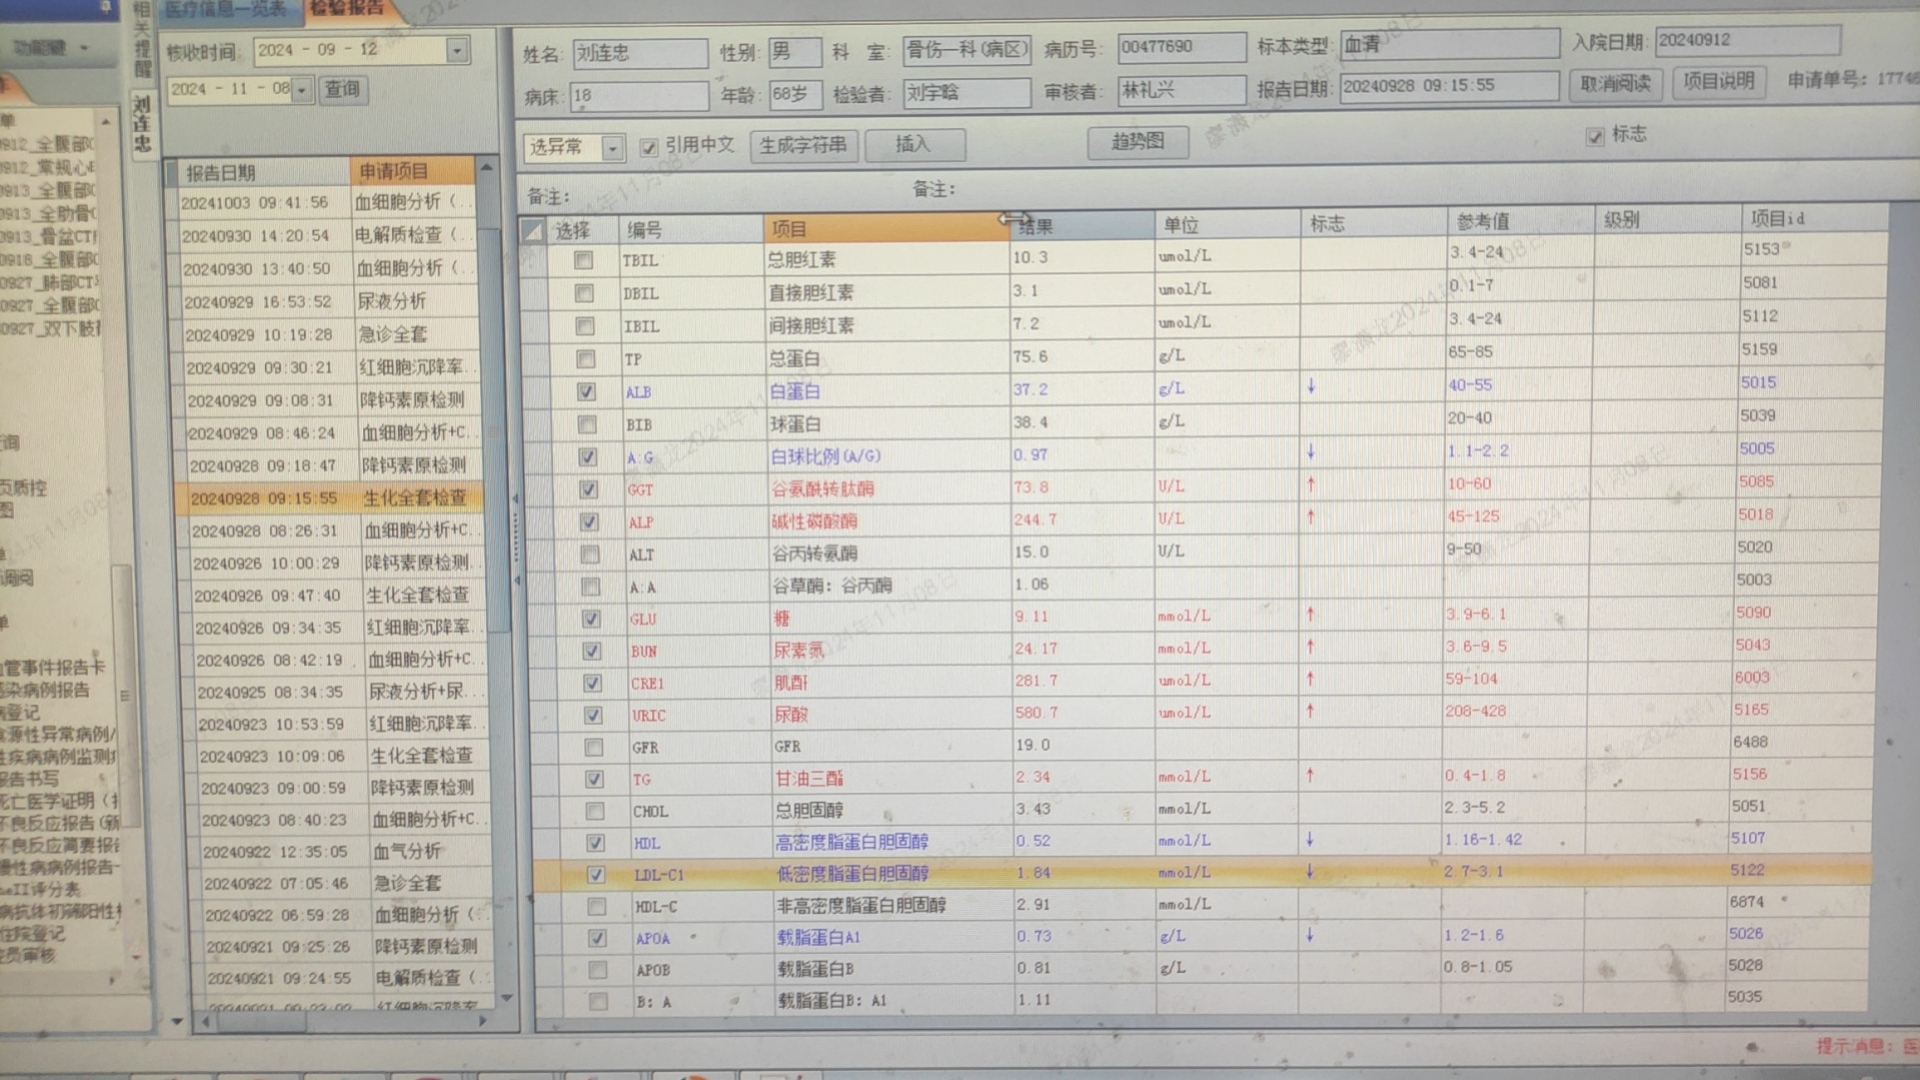Check the TBIL 总胆红素 row checkbox

(583, 261)
